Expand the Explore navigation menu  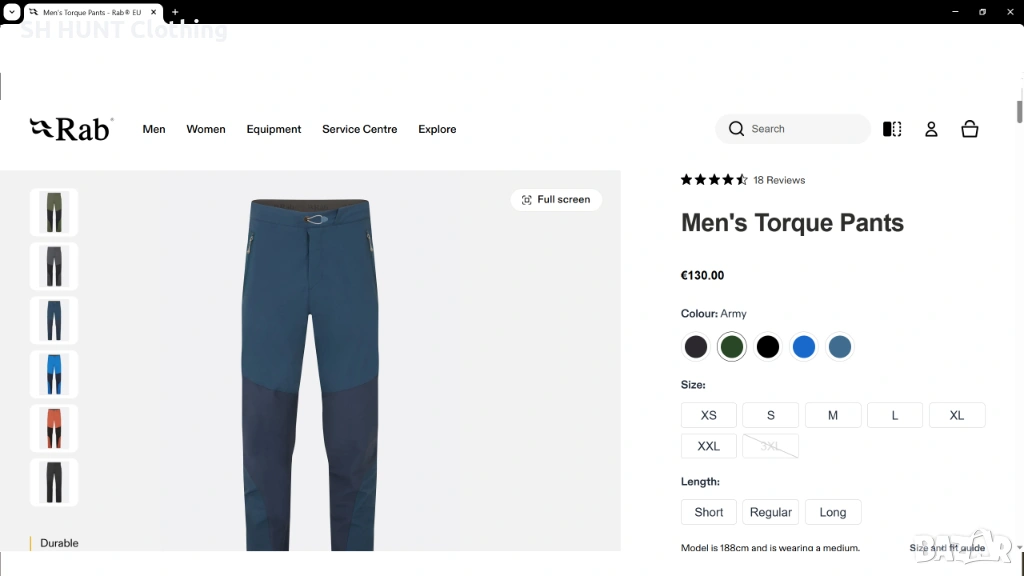[437, 129]
